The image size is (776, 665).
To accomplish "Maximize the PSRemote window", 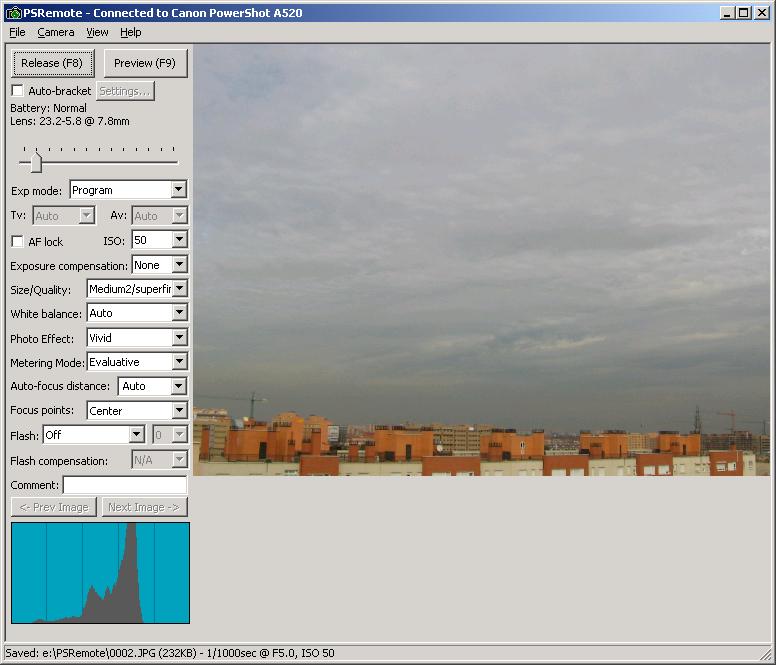I will tap(743, 13).
